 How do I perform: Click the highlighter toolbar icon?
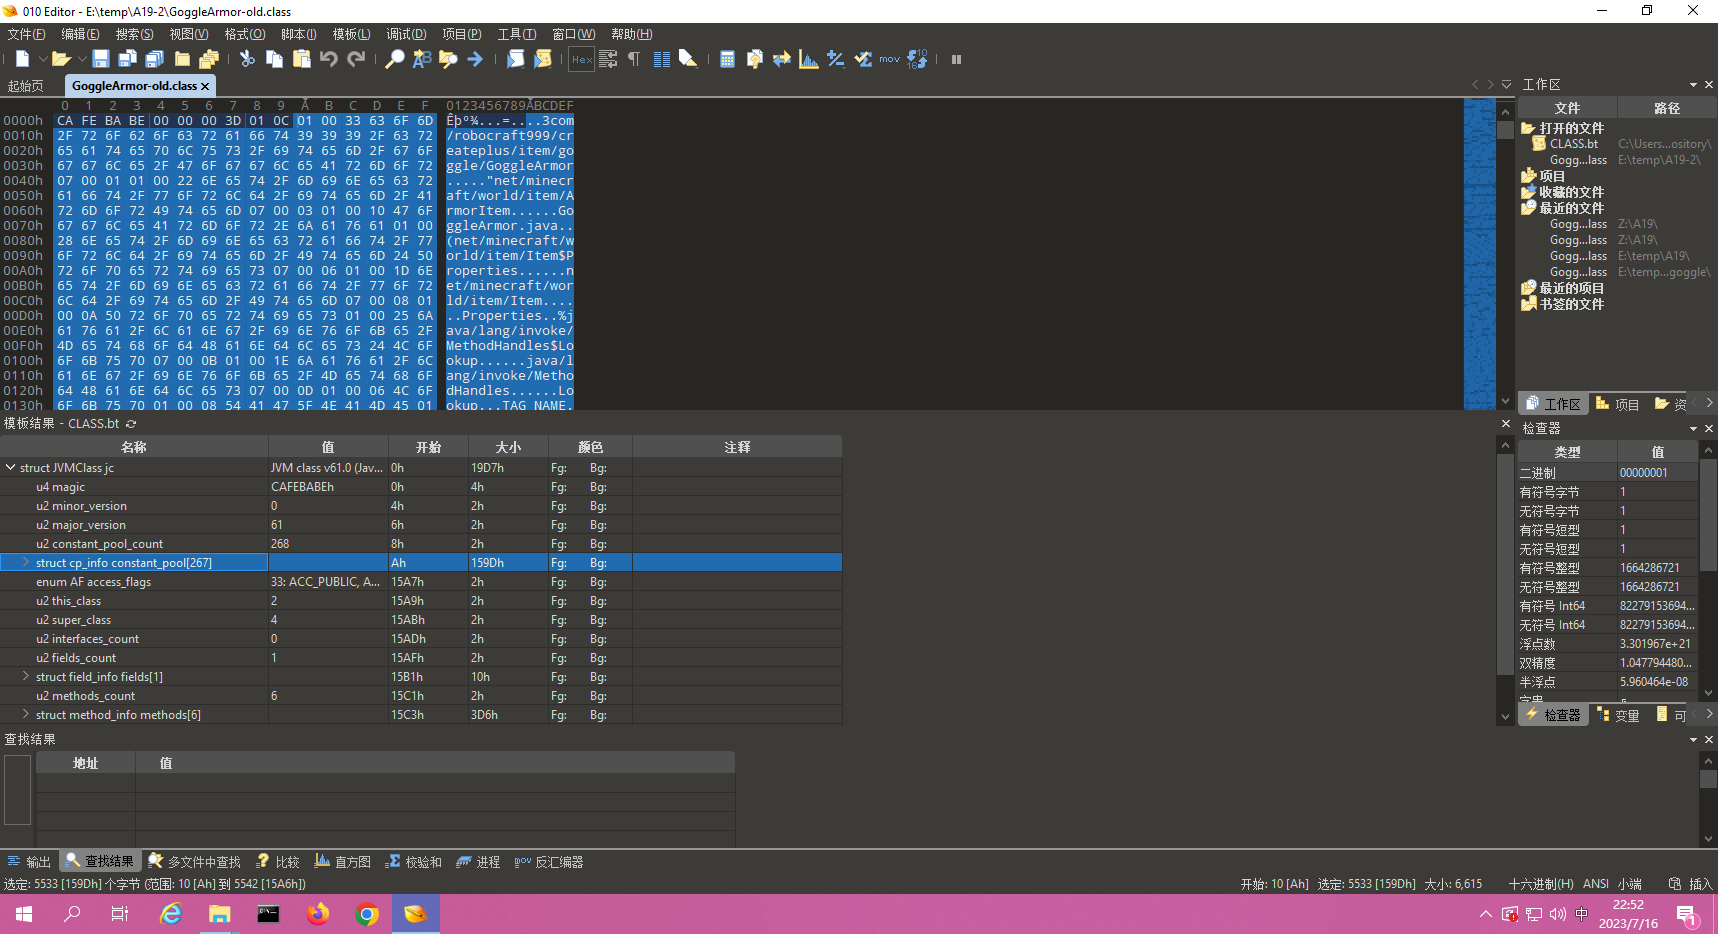click(x=688, y=59)
